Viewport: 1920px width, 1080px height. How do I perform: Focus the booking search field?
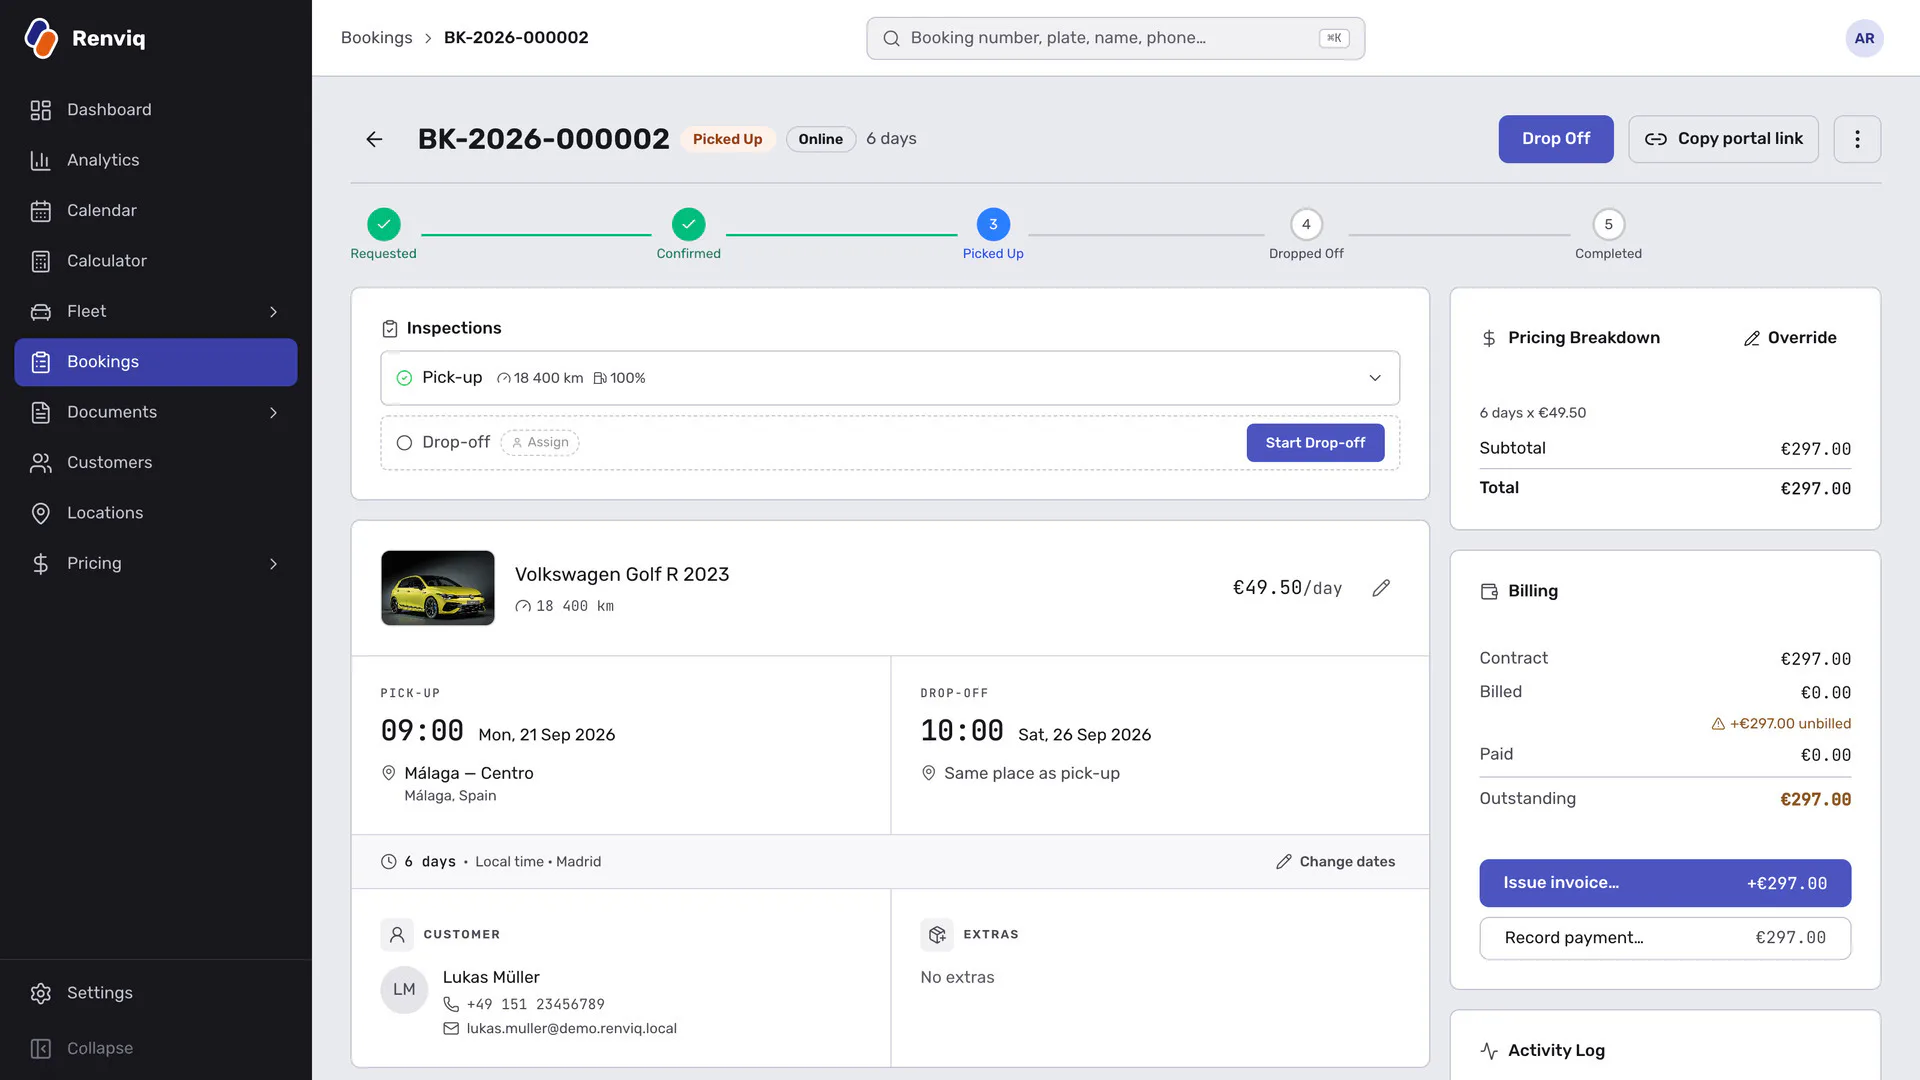coord(1115,38)
